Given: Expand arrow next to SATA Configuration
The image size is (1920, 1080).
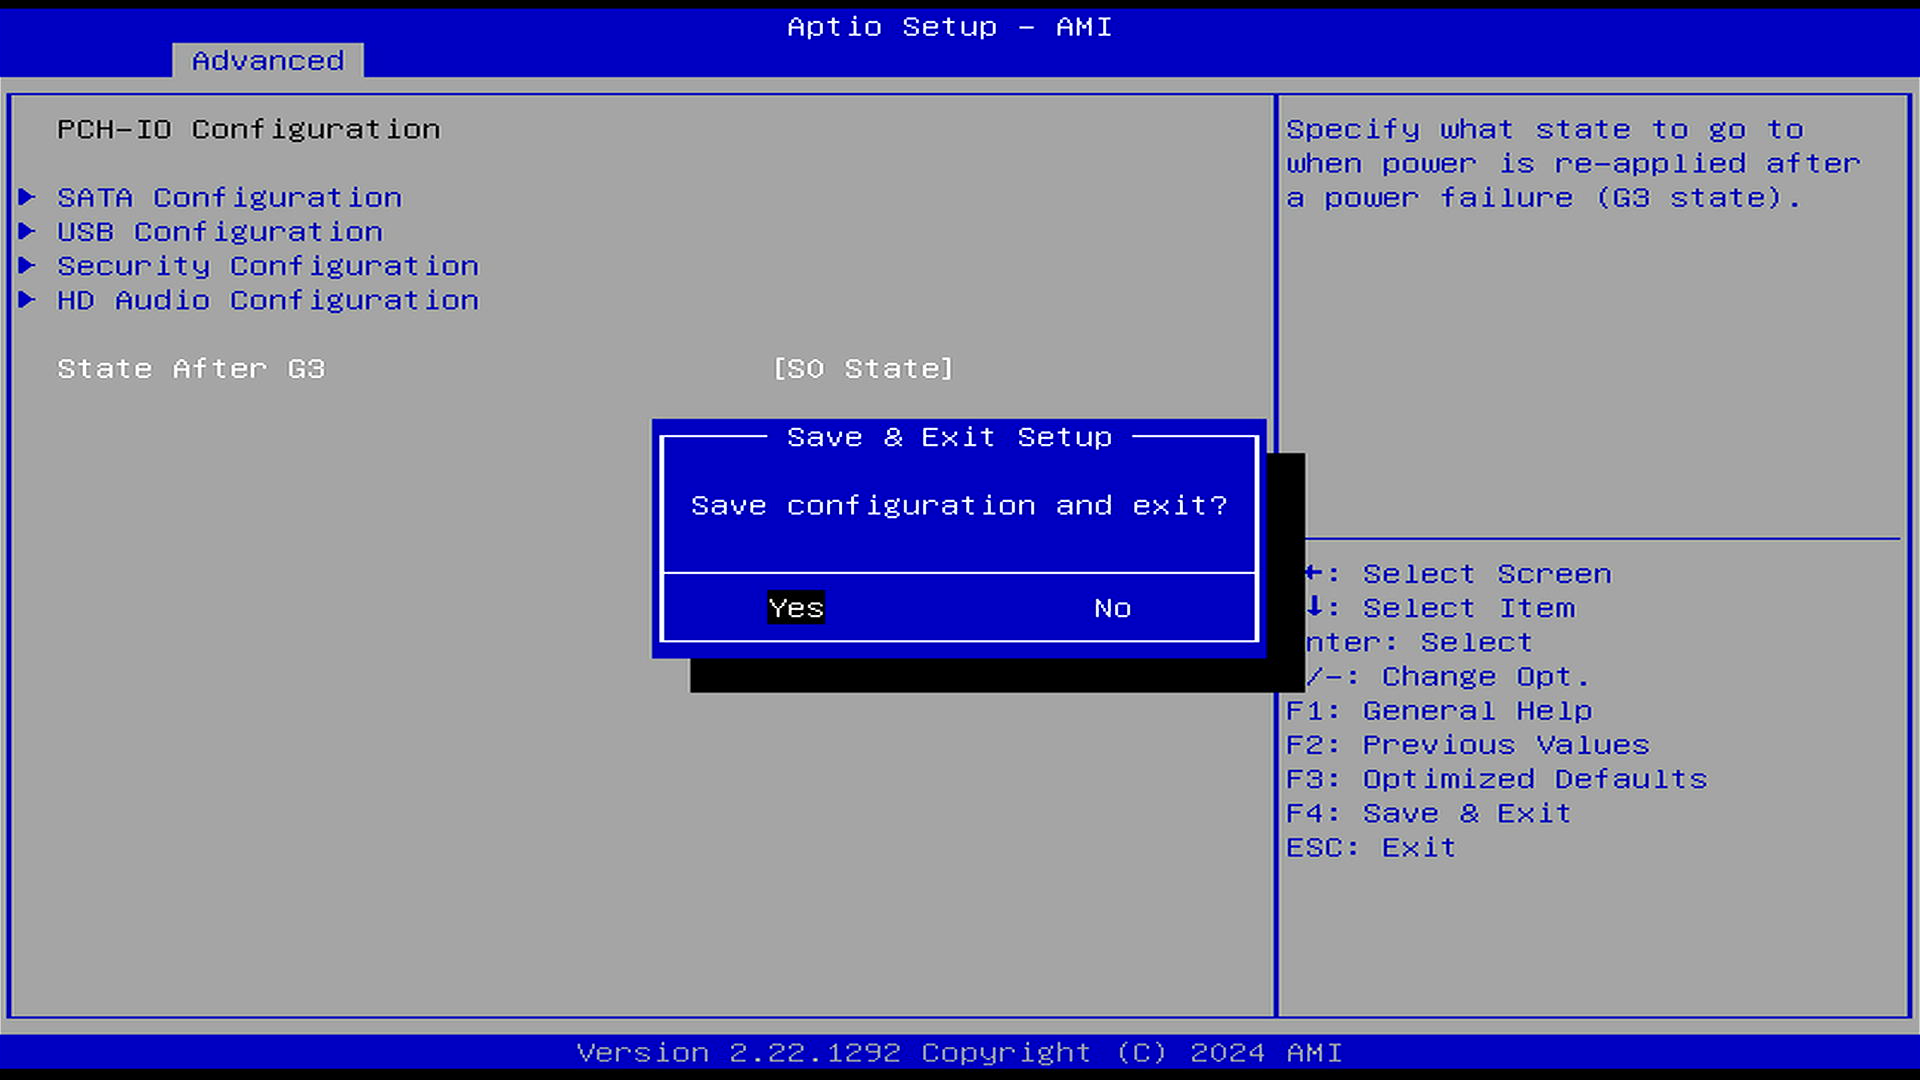Looking at the screenshot, I should tap(27, 197).
